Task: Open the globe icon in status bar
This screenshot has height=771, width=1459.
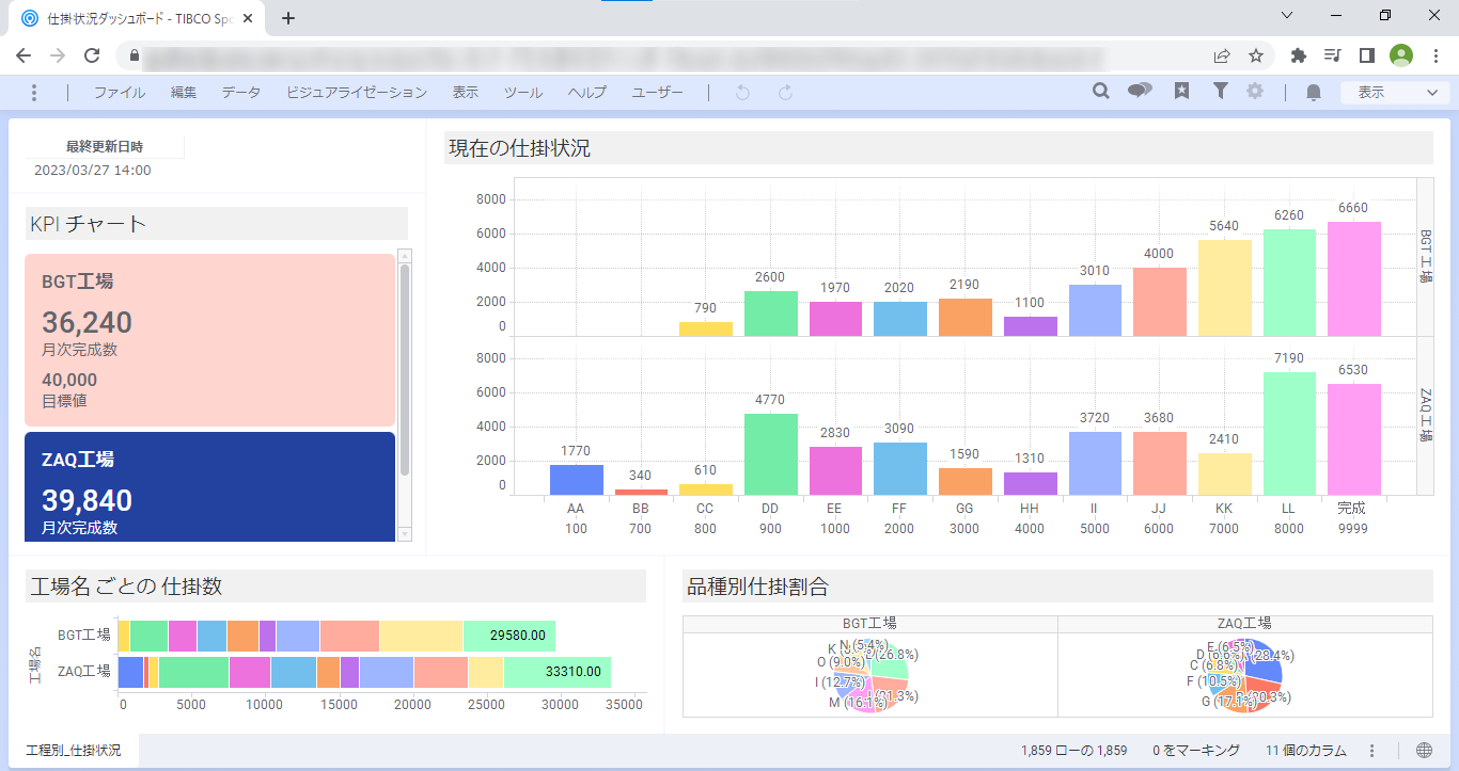Action: point(1425,751)
